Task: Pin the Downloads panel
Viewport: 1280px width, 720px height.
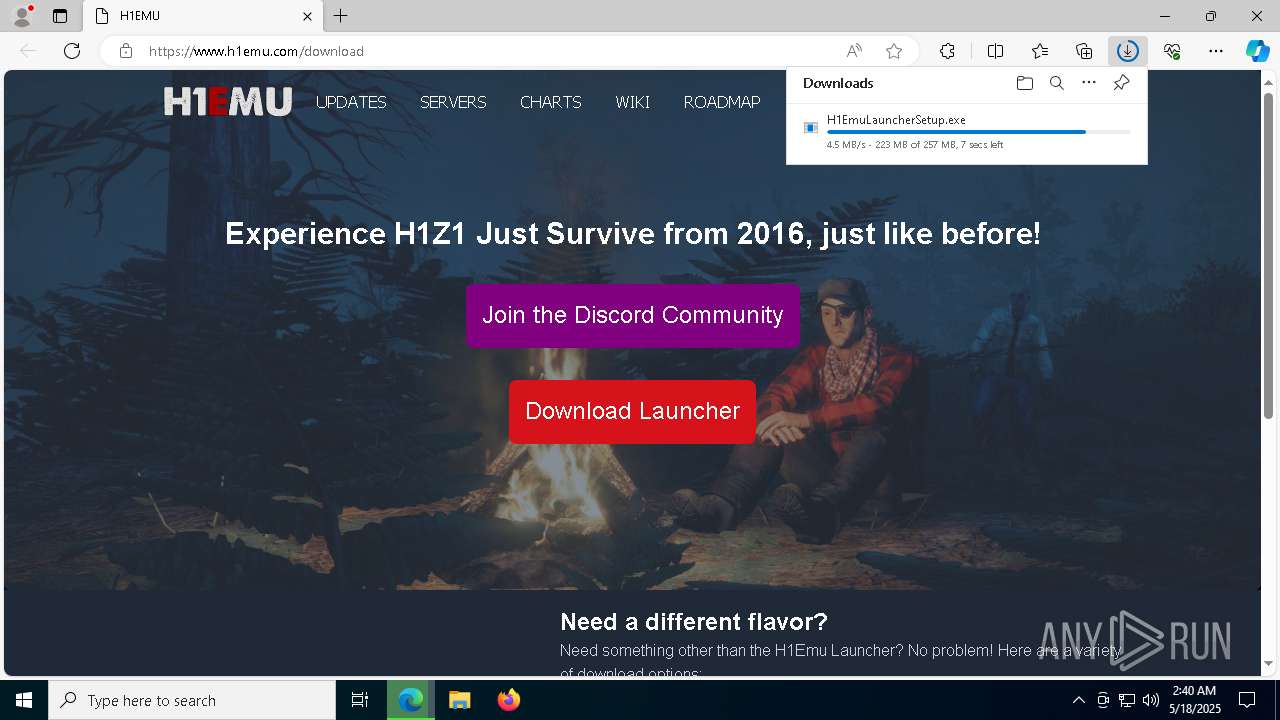Action: pos(1121,83)
